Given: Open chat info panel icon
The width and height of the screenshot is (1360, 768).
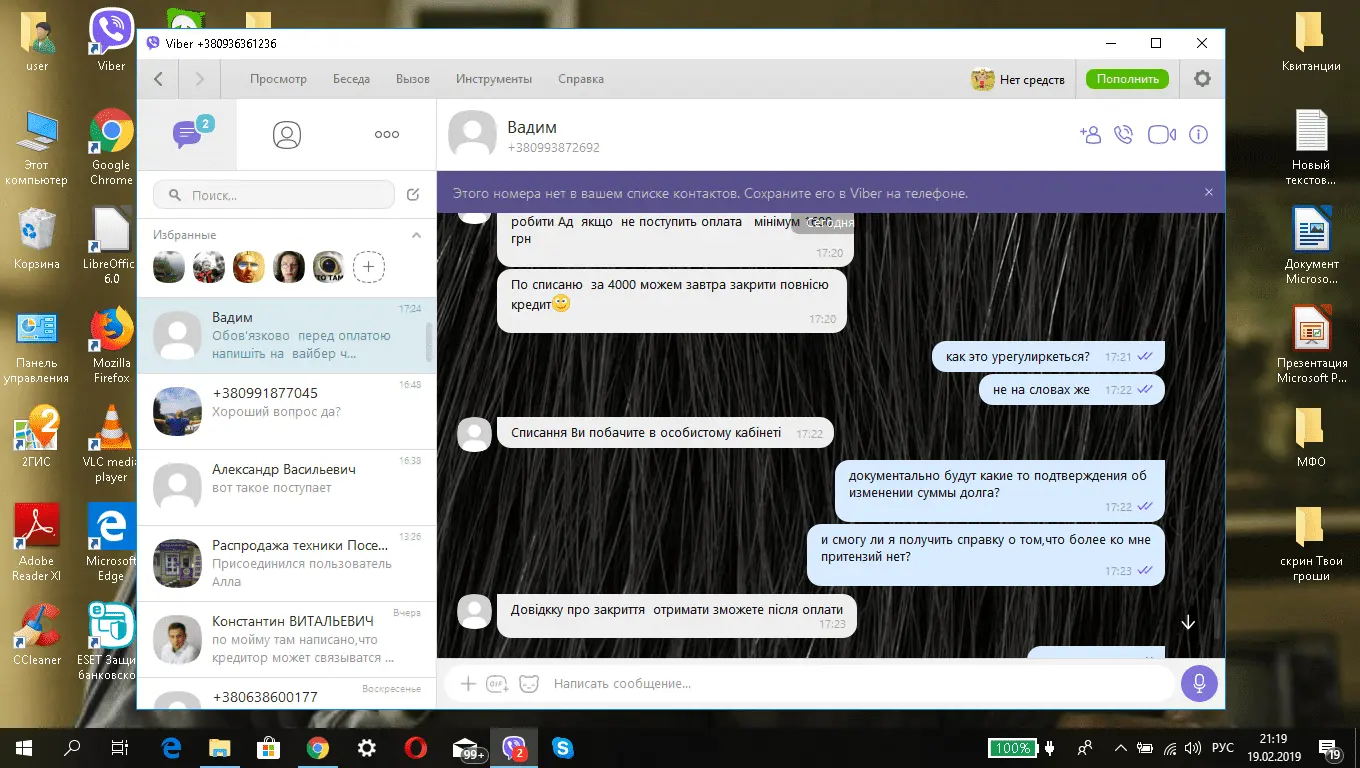Looking at the screenshot, I should [x=1198, y=134].
